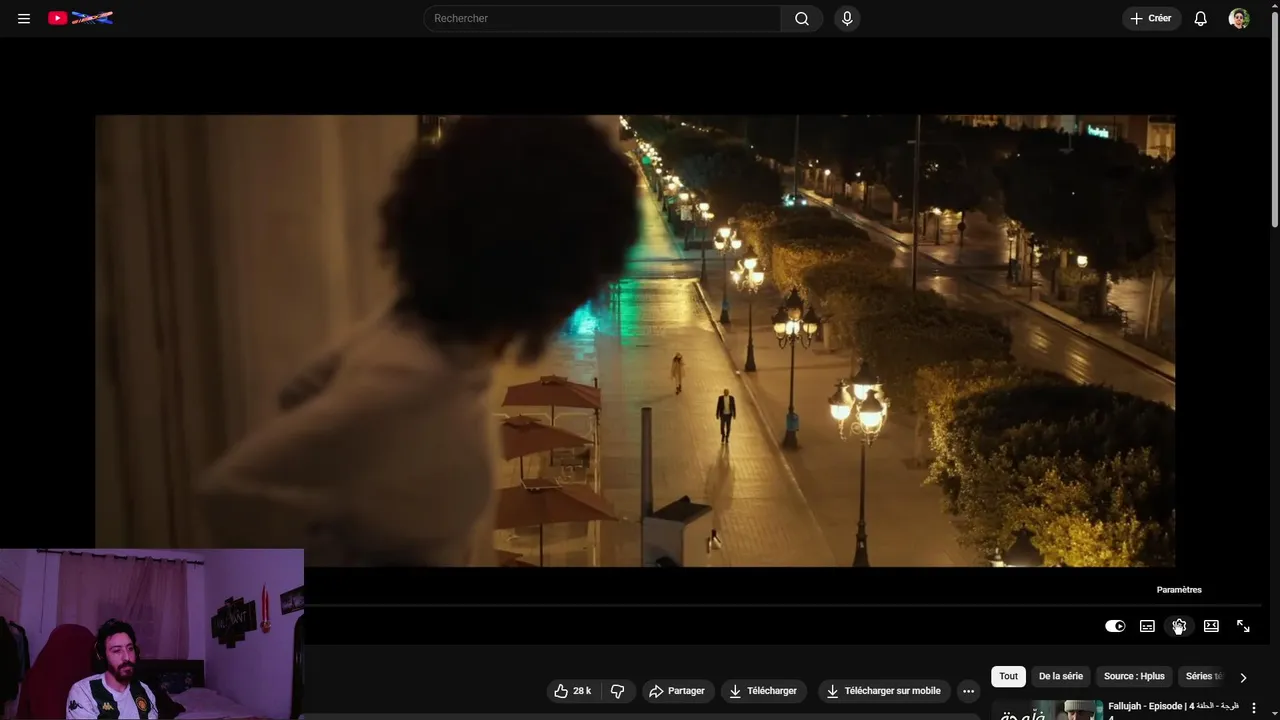Select the Séries télé chip
The height and width of the screenshot is (720, 1280).
[x=1204, y=677]
